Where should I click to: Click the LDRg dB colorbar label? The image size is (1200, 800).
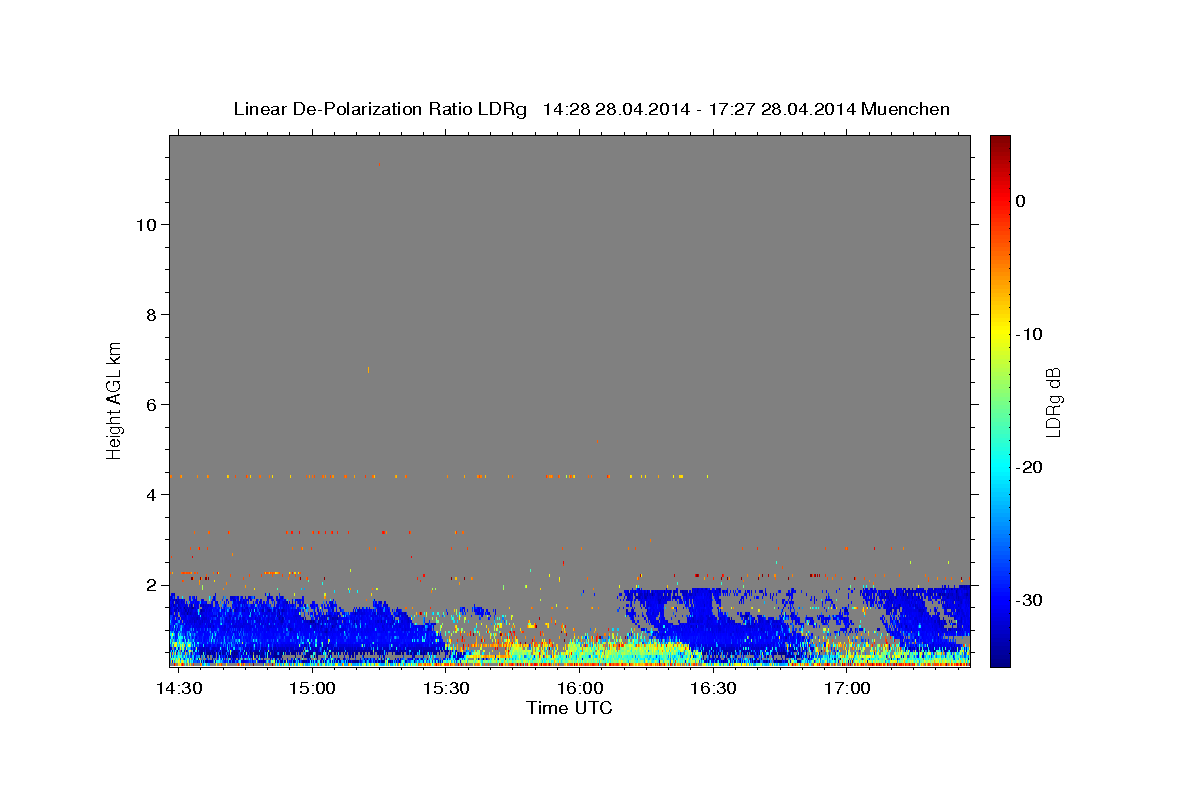click(1053, 402)
